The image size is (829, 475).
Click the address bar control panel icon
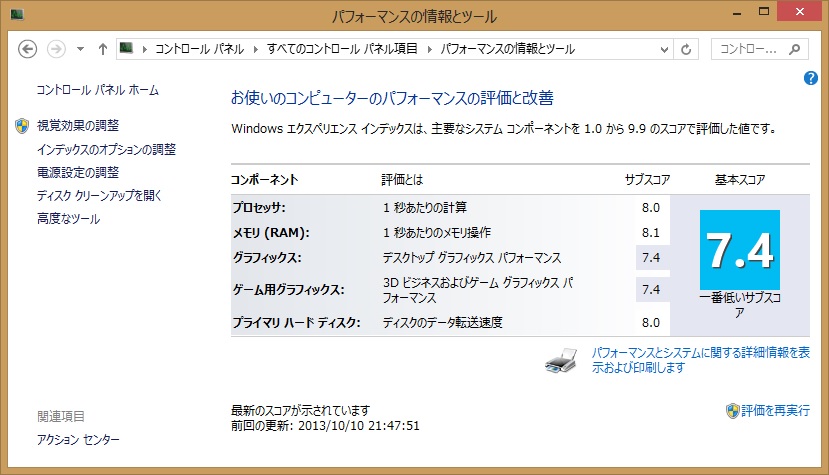126,49
